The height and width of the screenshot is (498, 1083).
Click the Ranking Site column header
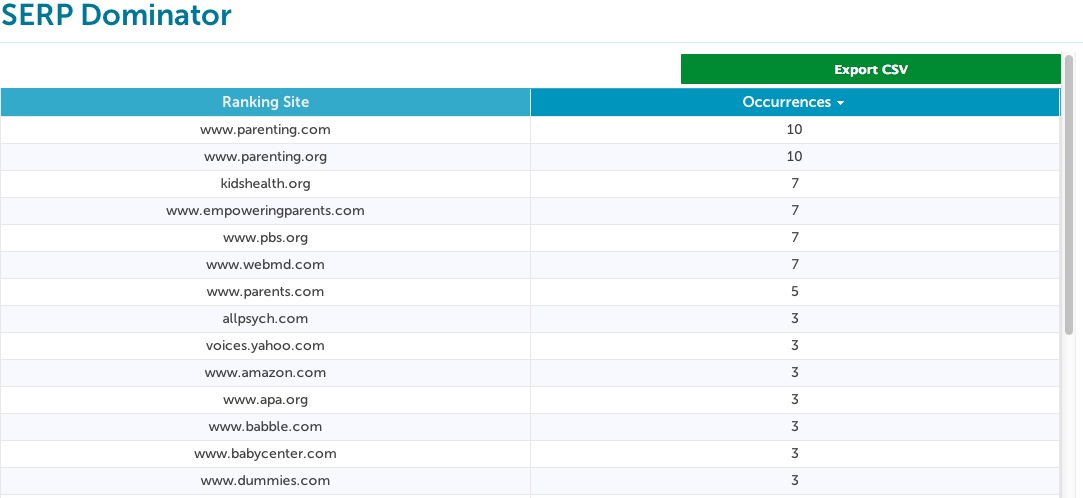[x=265, y=102]
